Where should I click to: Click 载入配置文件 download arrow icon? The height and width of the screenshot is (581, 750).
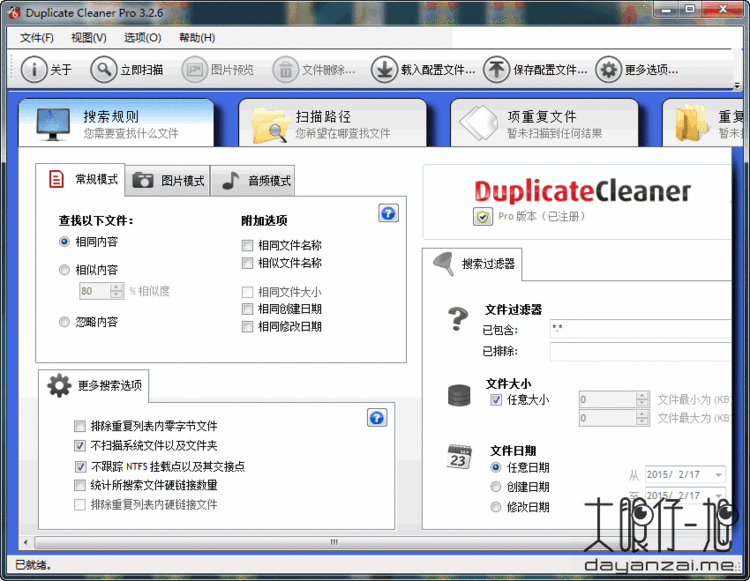384,70
